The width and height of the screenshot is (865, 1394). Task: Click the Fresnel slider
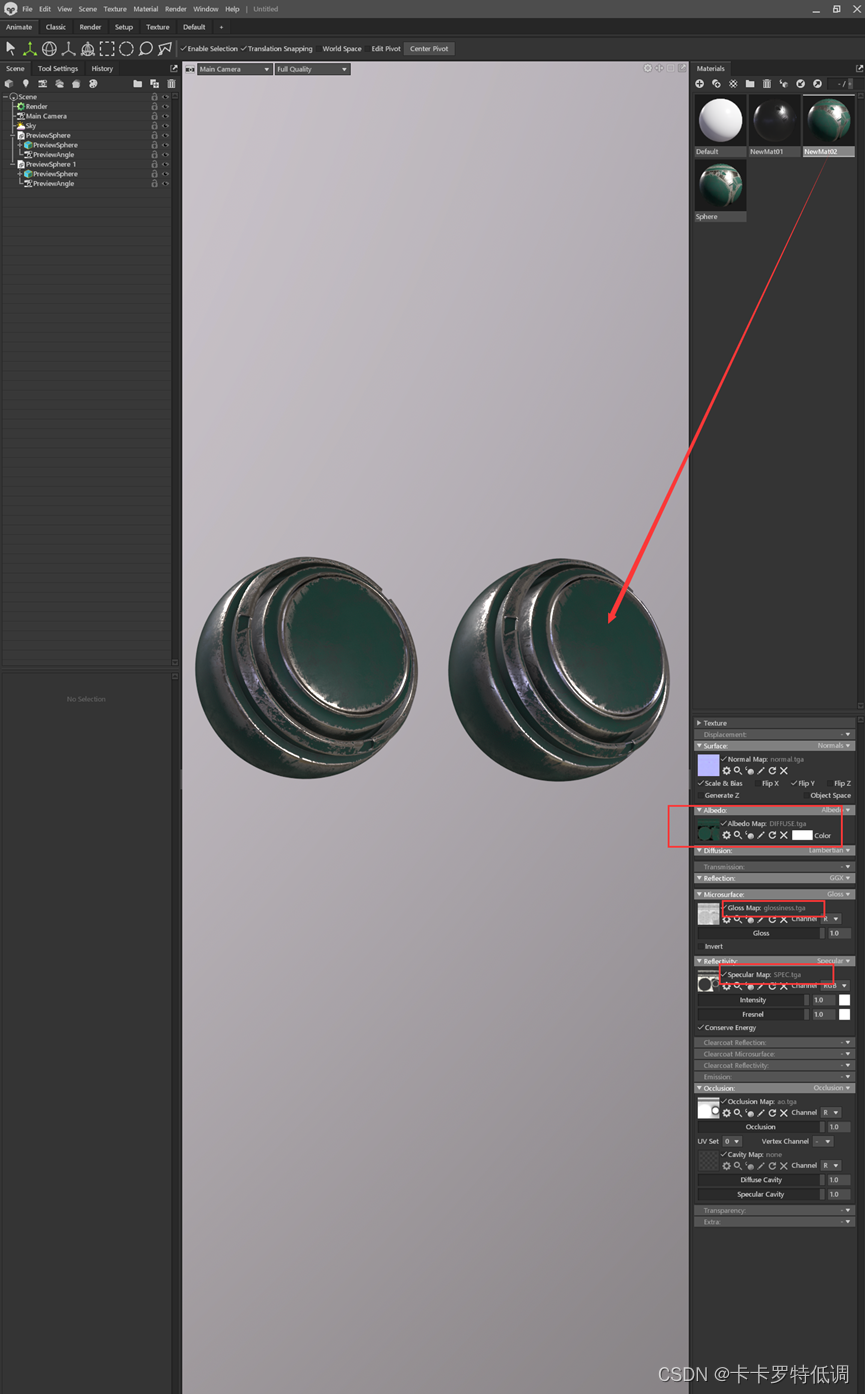[x=753, y=1014]
